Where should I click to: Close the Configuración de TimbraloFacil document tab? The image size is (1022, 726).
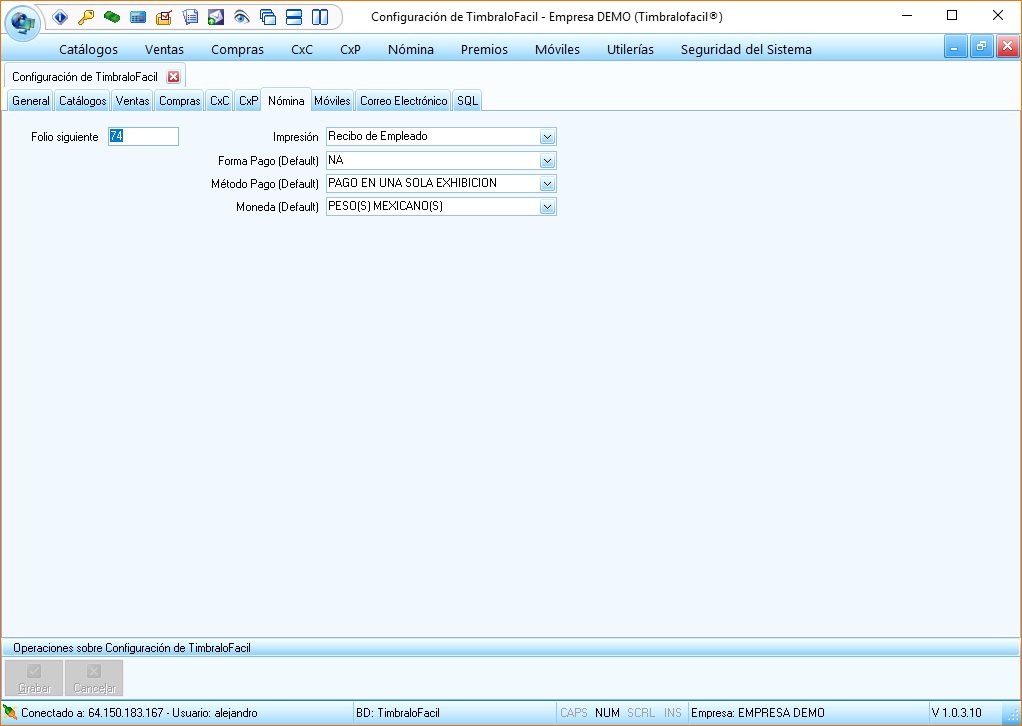pyautogui.click(x=173, y=77)
